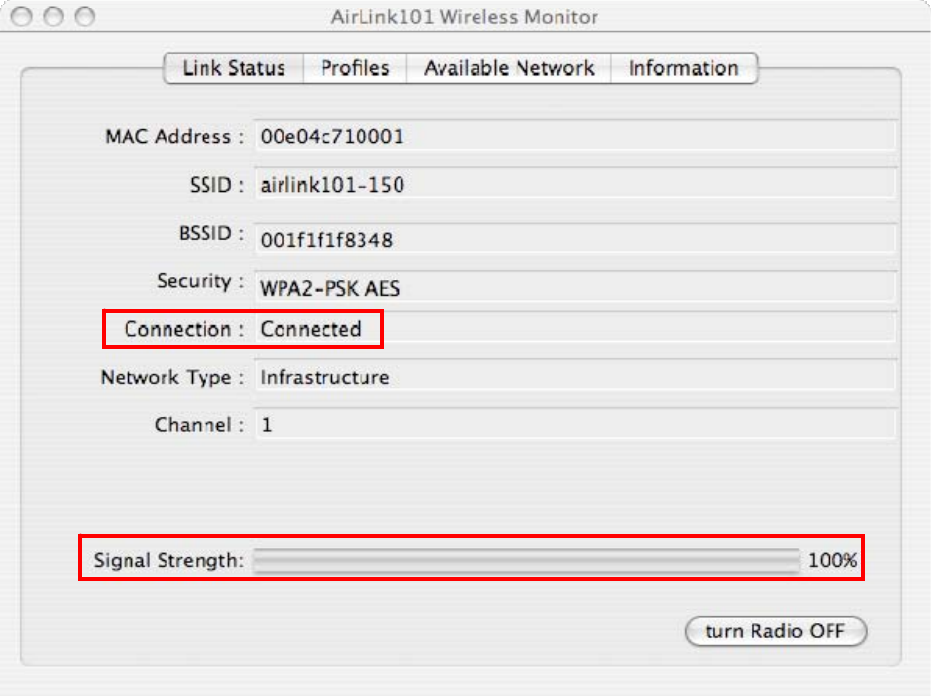The height and width of the screenshot is (696, 931).
Task: Switch to the Information tab
Action: click(x=683, y=68)
